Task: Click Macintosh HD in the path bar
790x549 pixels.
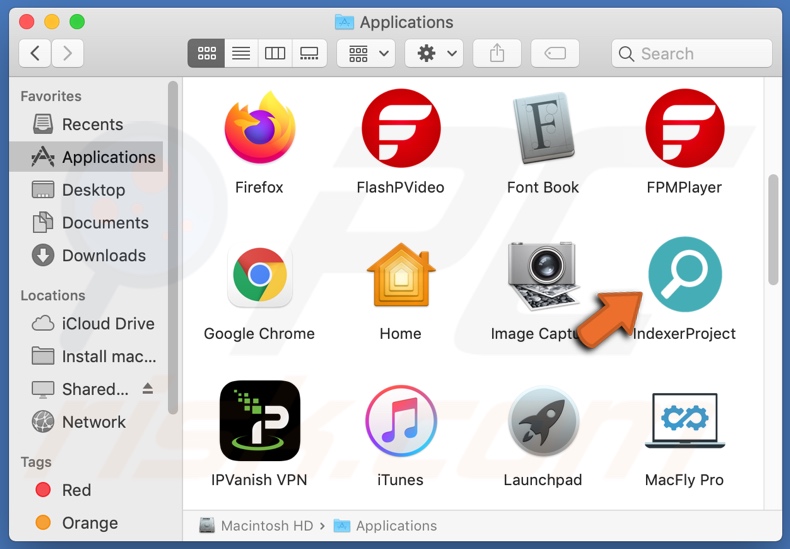Action: [x=256, y=526]
